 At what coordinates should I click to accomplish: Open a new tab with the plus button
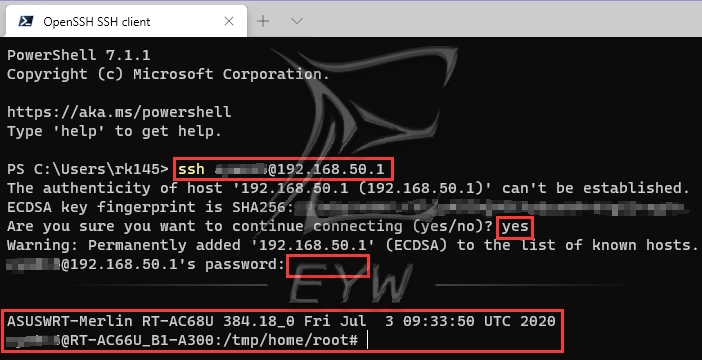263,21
